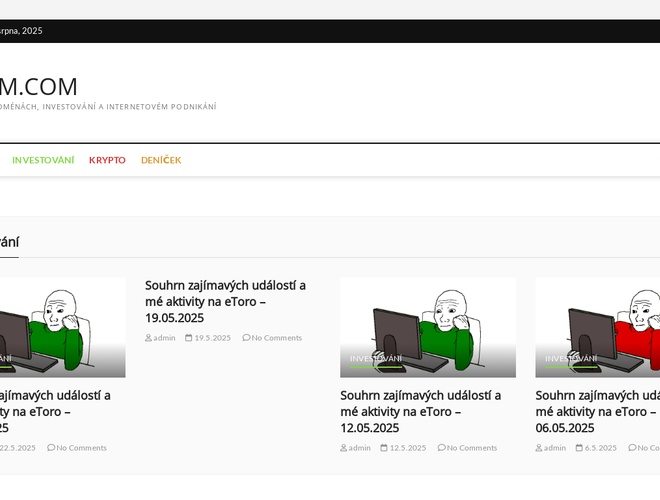Click the author icon of the 19.05.2025 post
This screenshot has width=660, height=500.
(149, 338)
